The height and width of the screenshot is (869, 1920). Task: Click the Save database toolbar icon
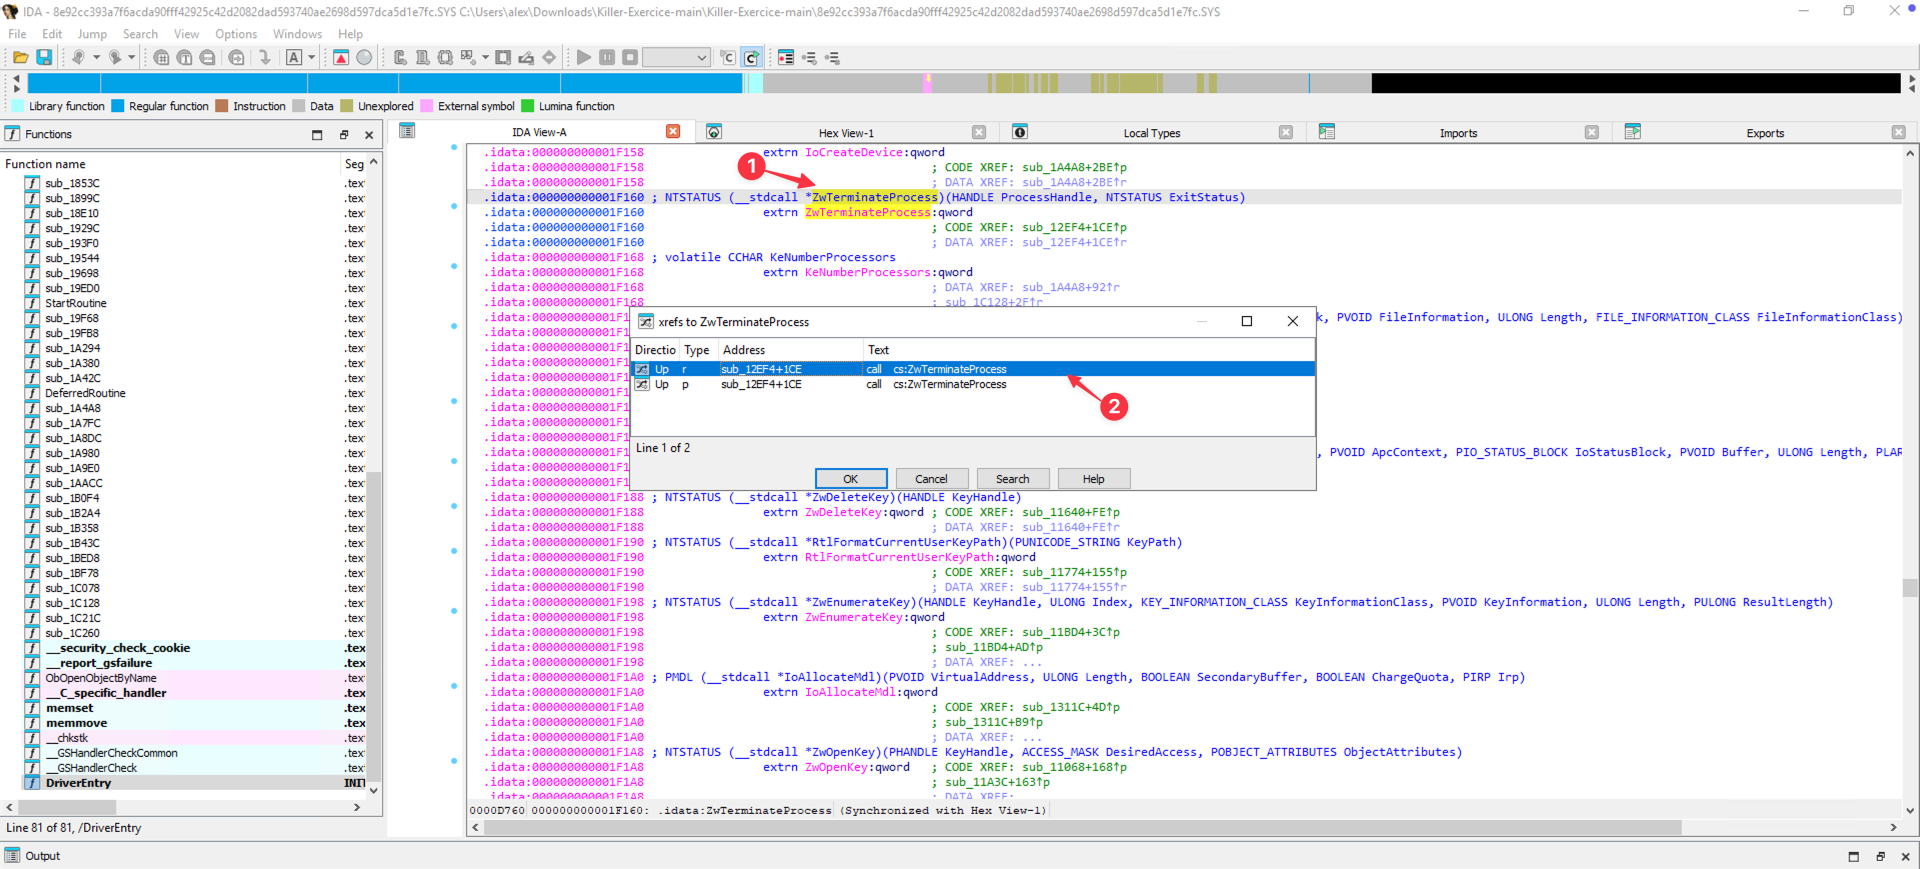pos(44,58)
